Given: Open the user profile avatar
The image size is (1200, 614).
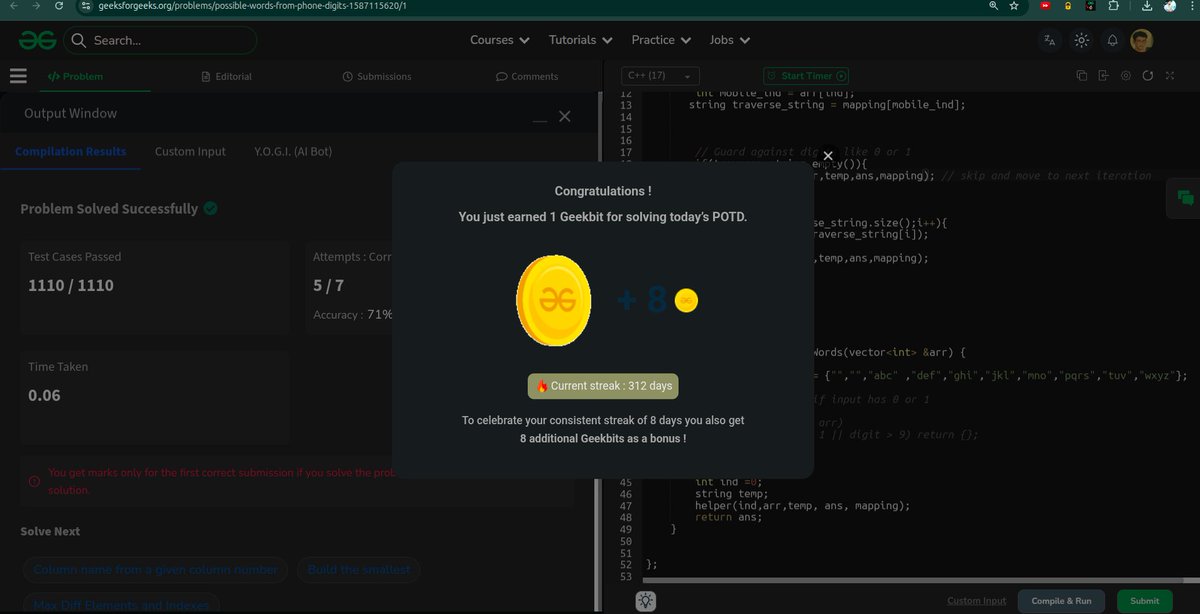Looking at the screenshot, I should [x=1141, y=40].
